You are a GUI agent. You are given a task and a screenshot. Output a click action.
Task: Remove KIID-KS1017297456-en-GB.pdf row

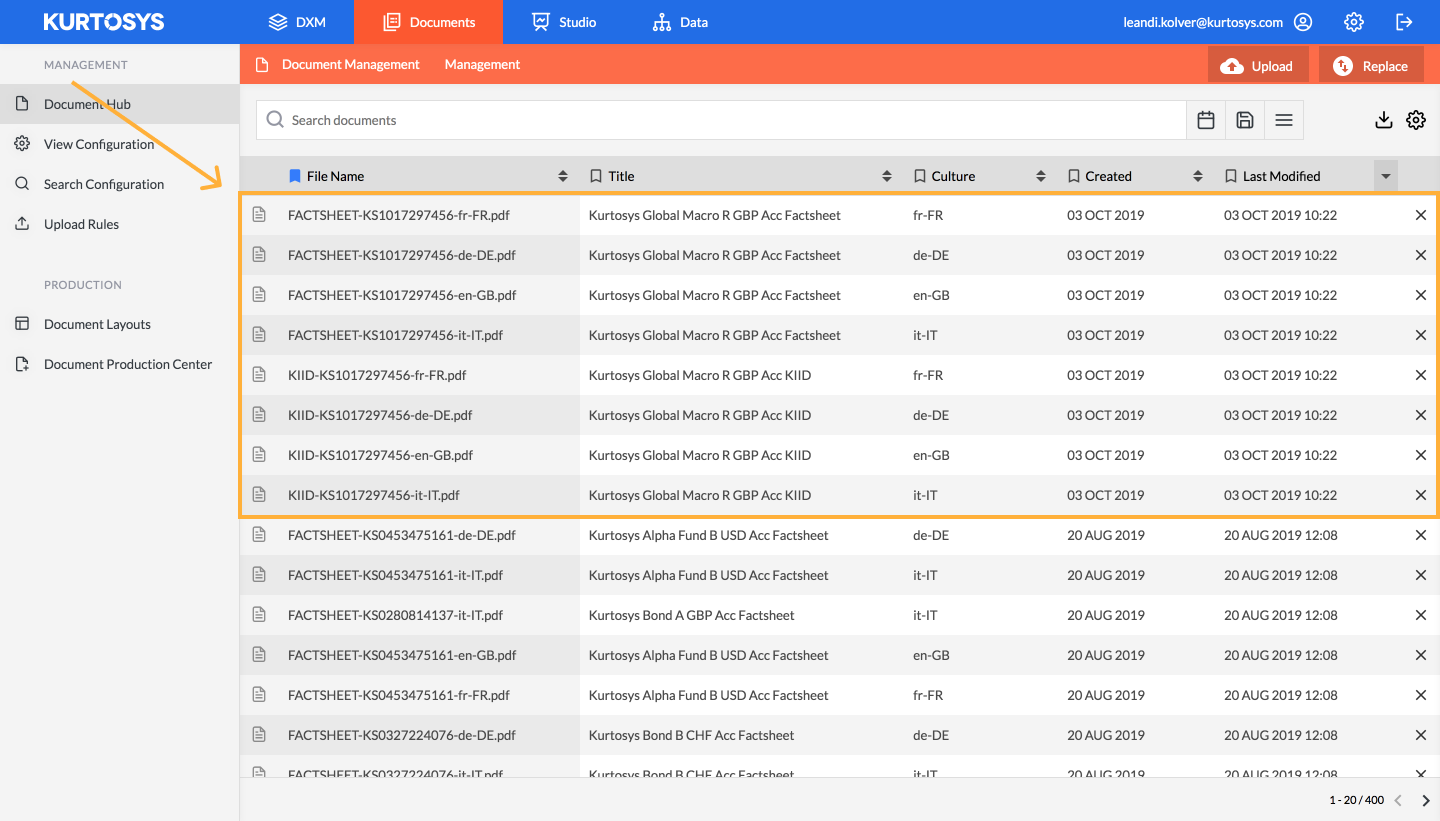[x=1421, y=455]
